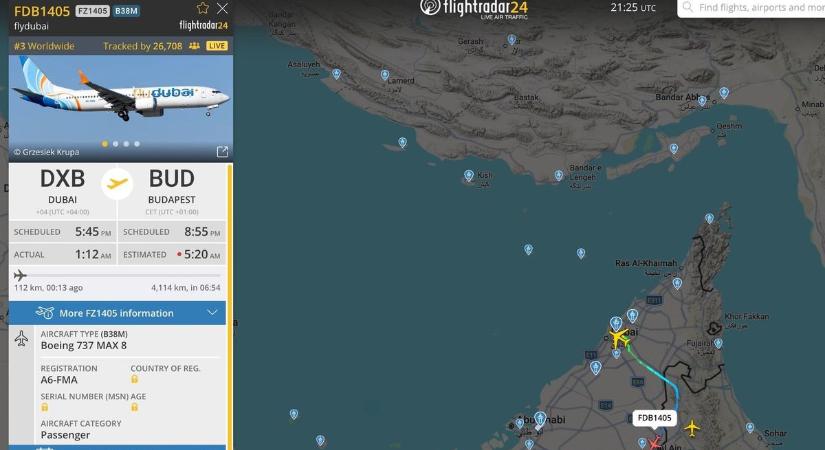The image size is (825, 450).
Task: Click the yellow plane icon over Dubai
Action: (x=619, y=337)
